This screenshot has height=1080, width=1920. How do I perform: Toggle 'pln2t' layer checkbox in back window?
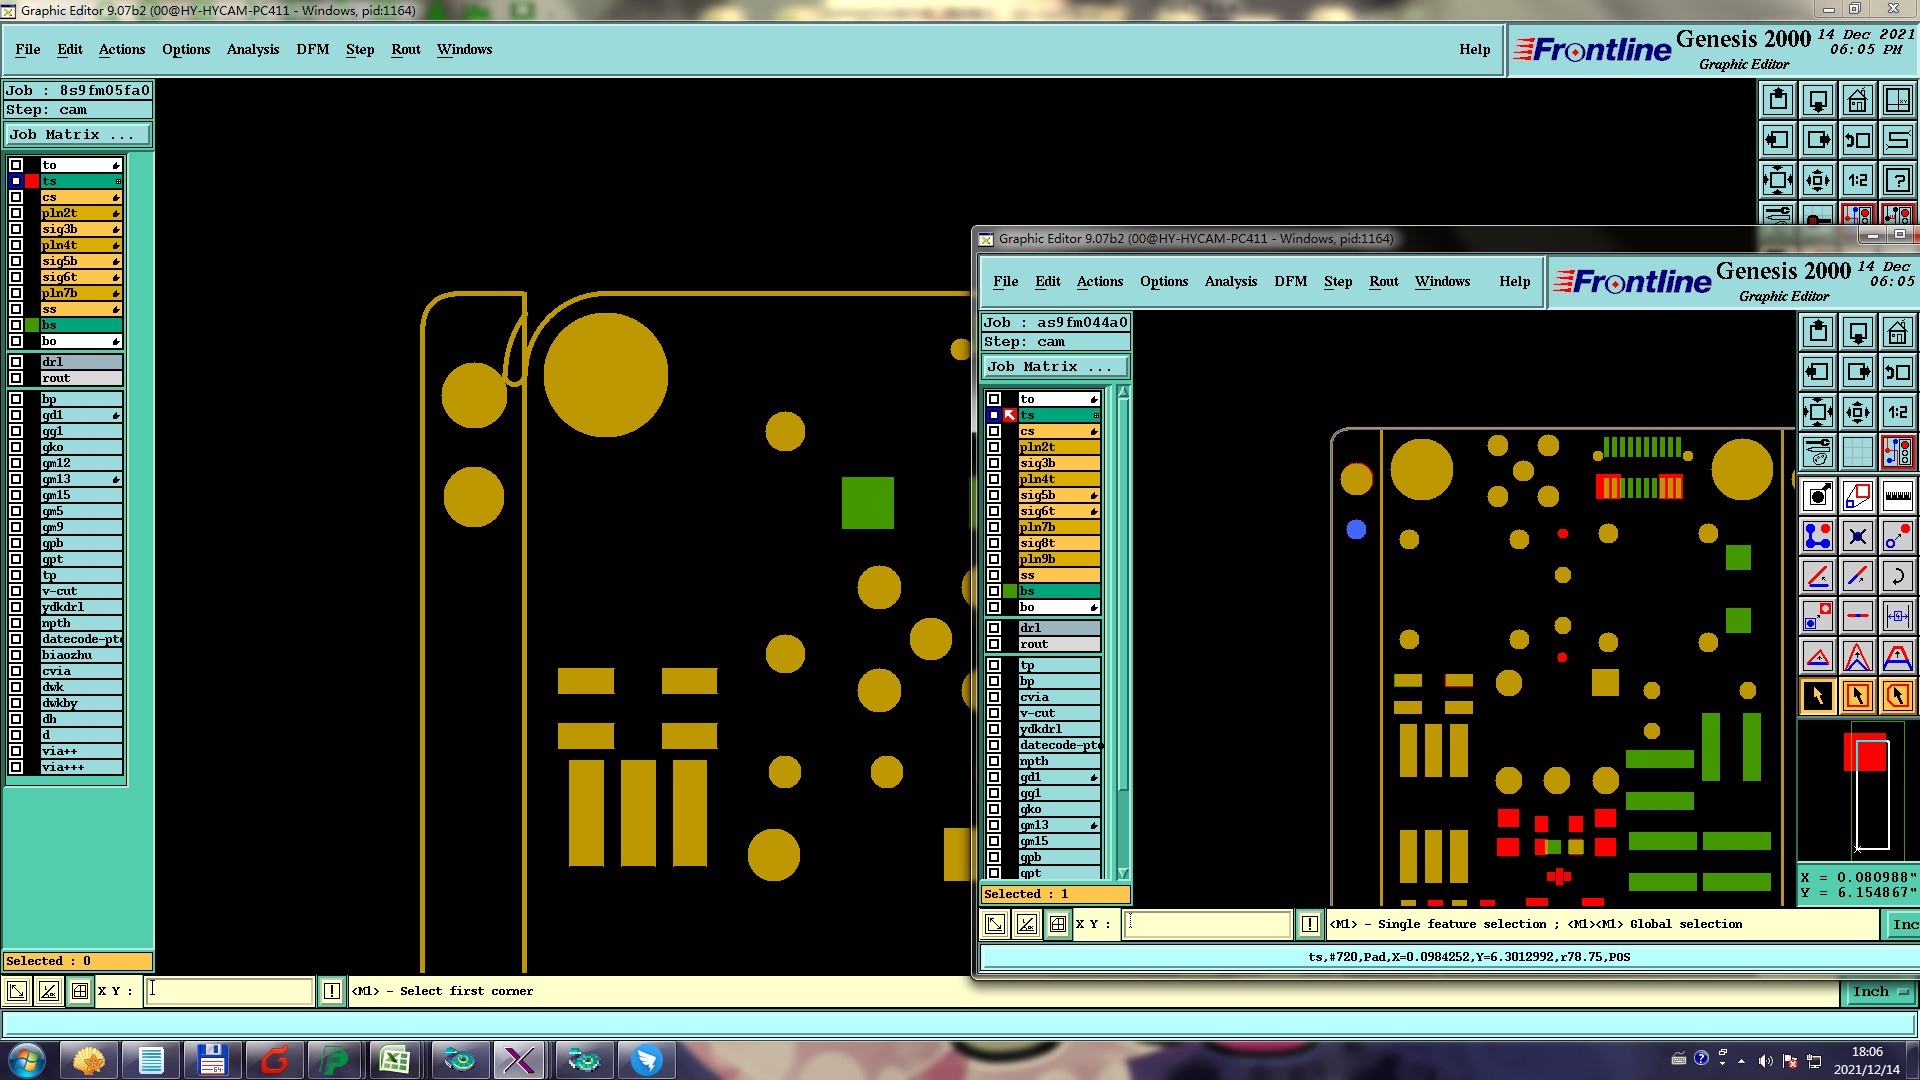(x=16, y=213)
